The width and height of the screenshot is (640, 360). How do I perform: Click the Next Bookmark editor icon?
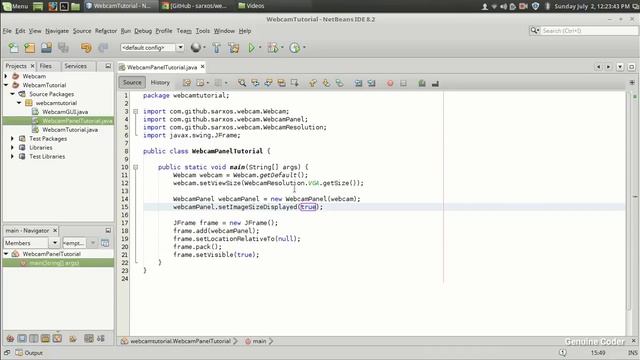tap(326, 83)
